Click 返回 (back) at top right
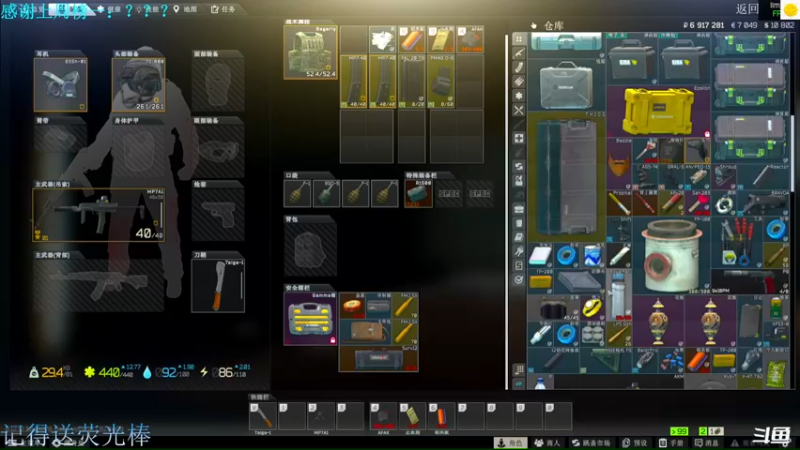Viewport: 800px width, 450px height. pos(747,9)
